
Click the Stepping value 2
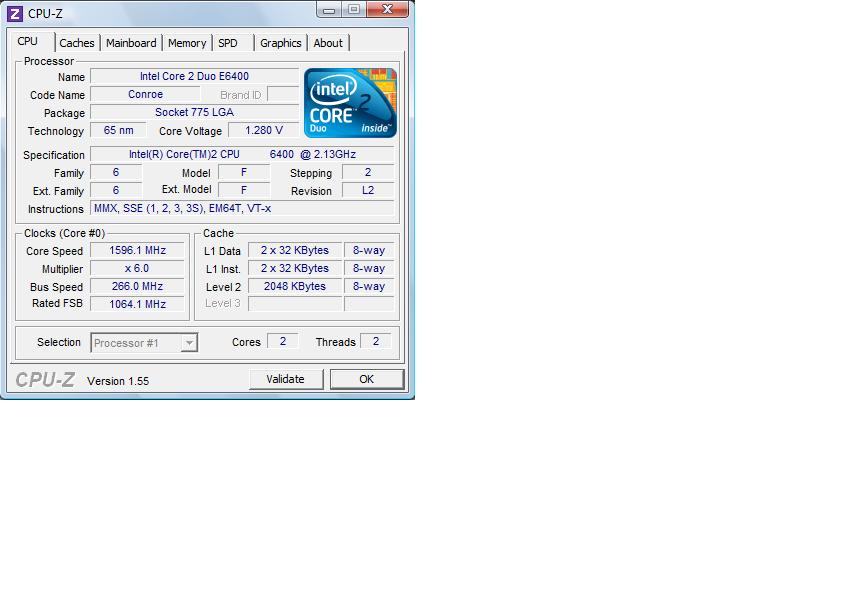pyautogui.click(x=368, y=173)
